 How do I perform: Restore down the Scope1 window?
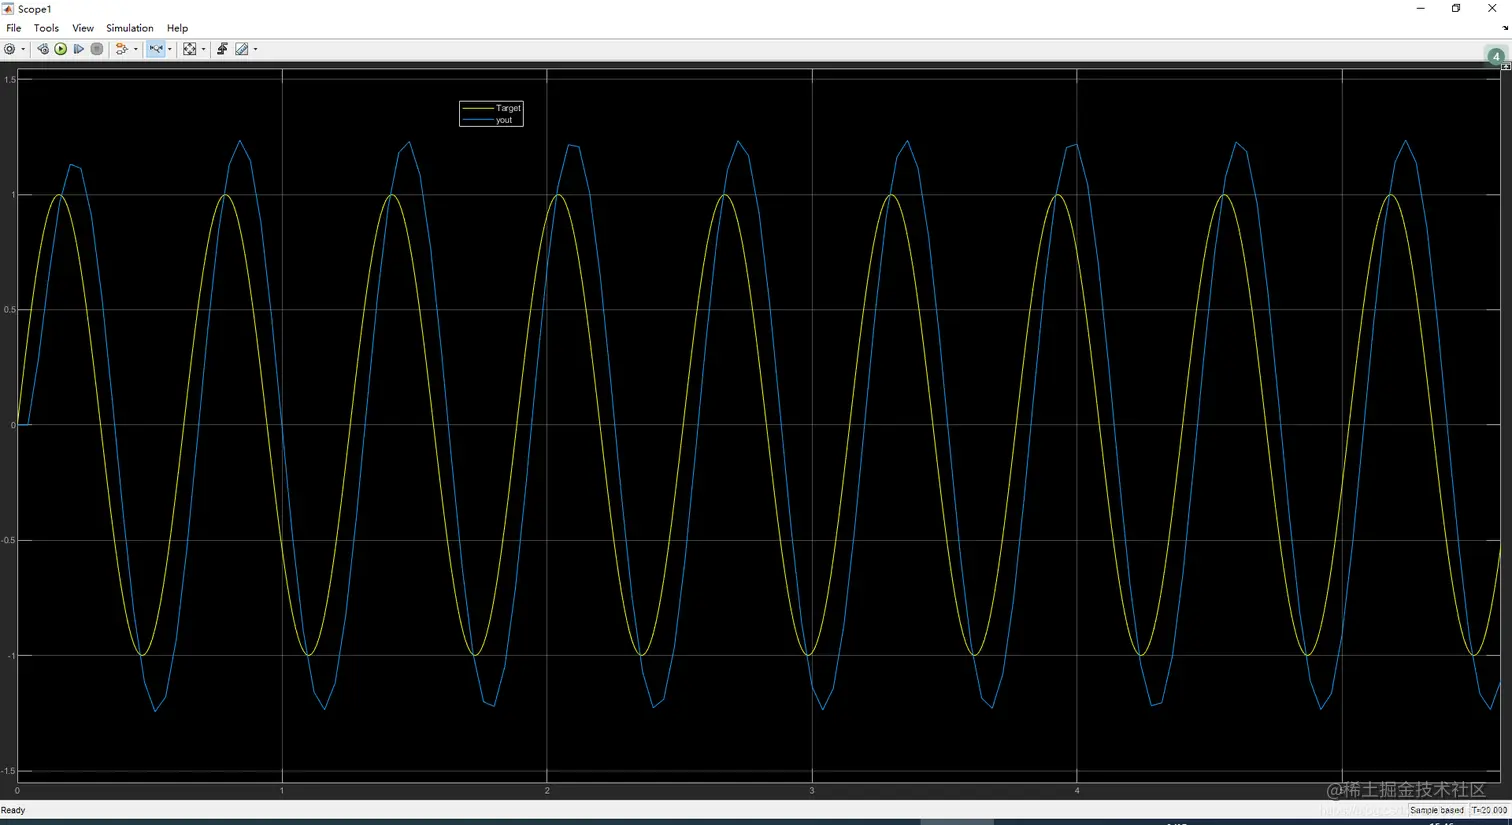(1456, 8)
